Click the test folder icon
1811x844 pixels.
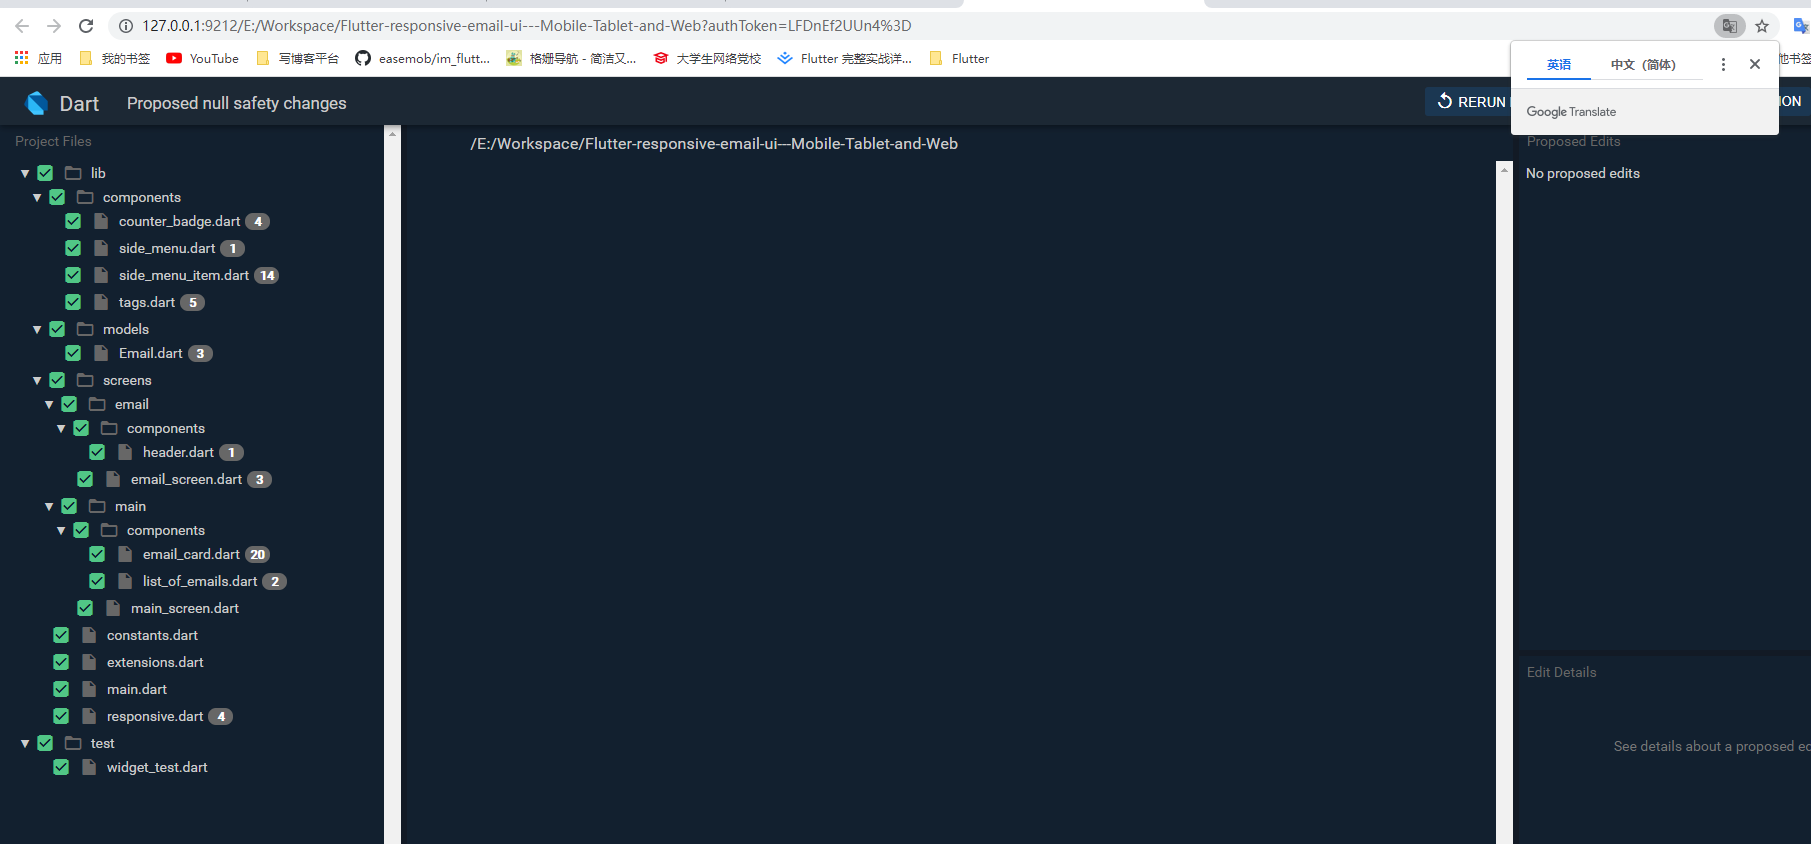click(x=73, y=743)
